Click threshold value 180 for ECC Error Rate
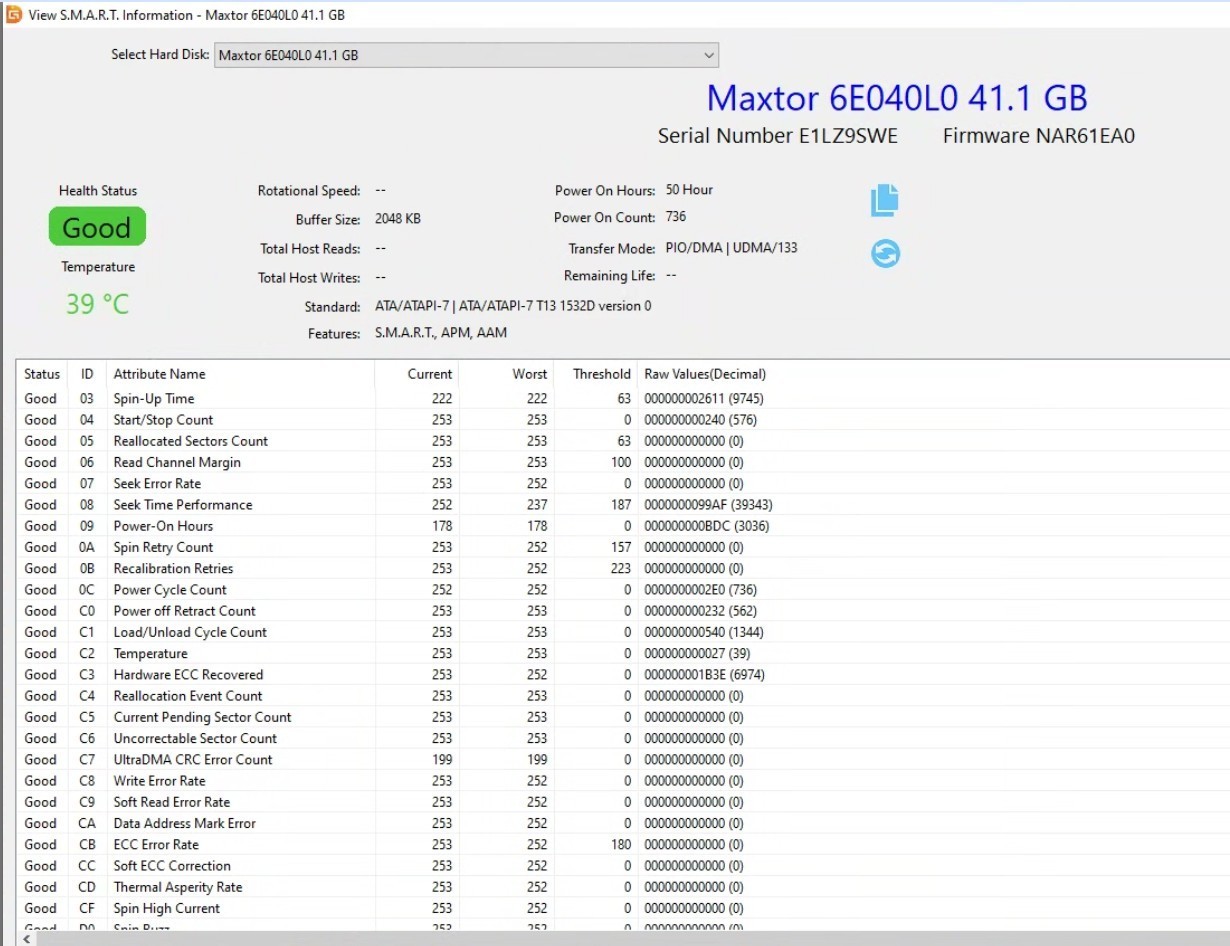This screenshot has height=946, width=1230. click(620, 844)
